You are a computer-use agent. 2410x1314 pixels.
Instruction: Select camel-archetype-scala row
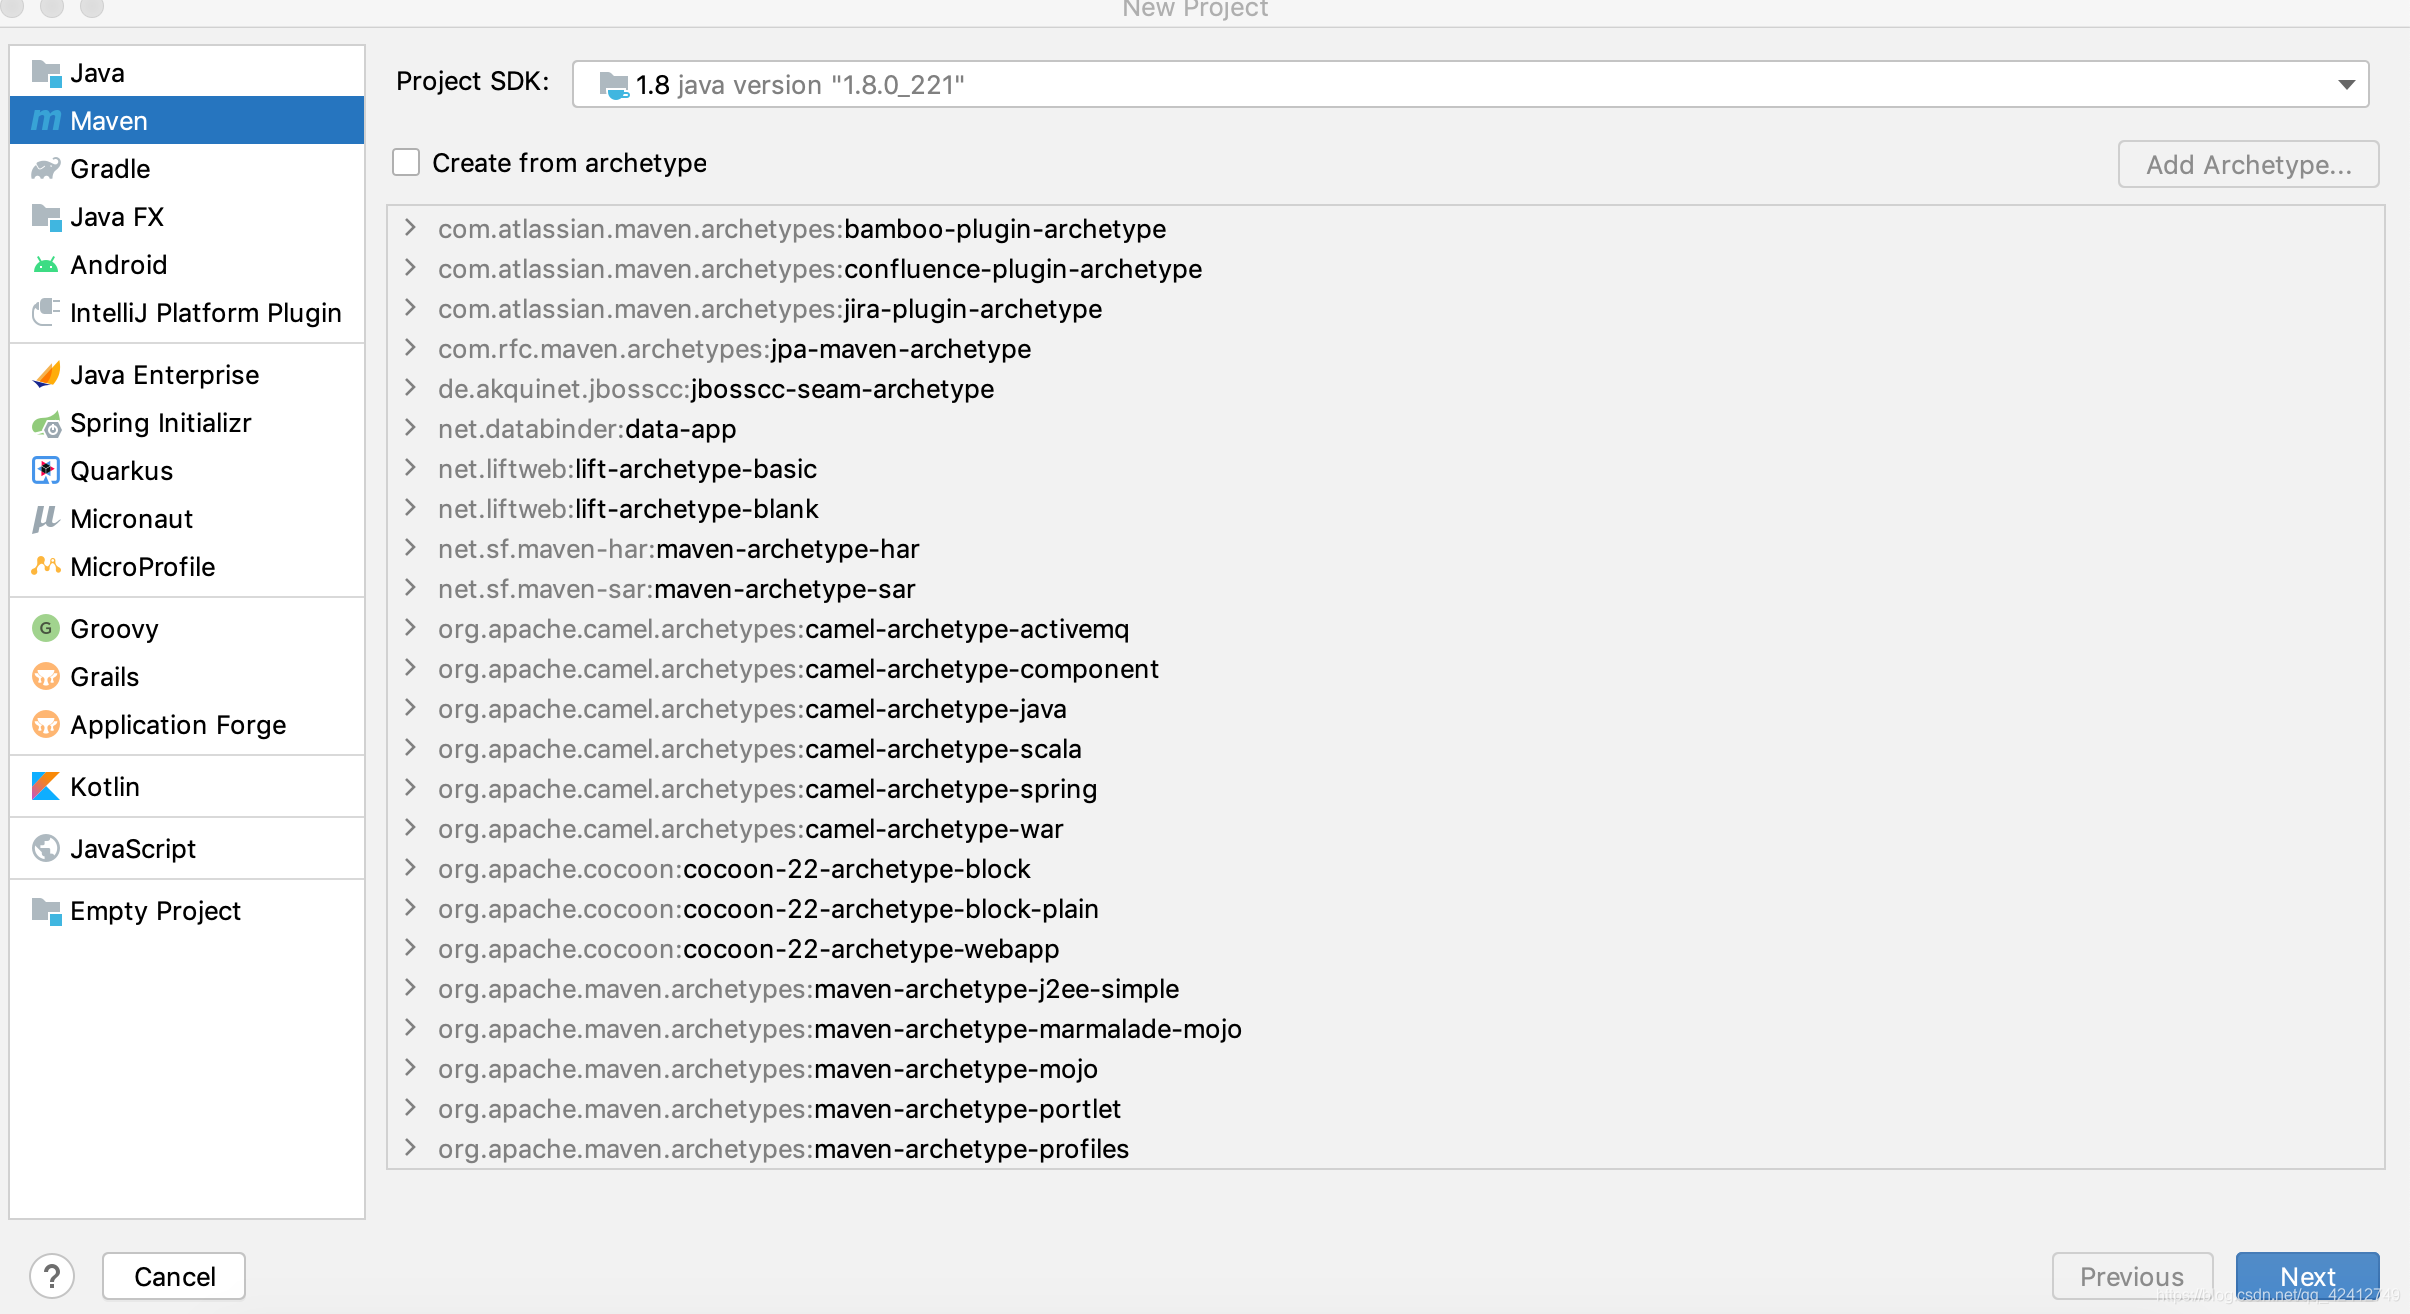click(1385, 749)
